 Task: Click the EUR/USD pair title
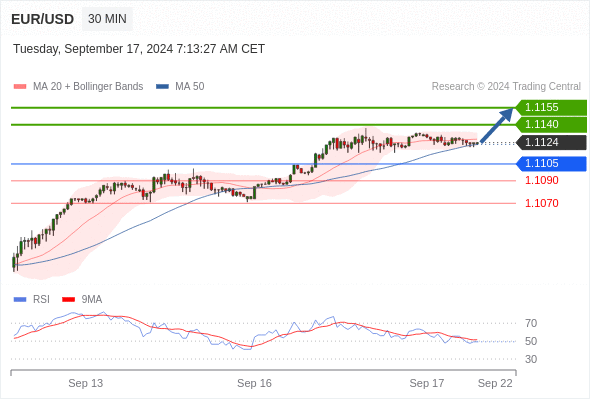(43, 19)
